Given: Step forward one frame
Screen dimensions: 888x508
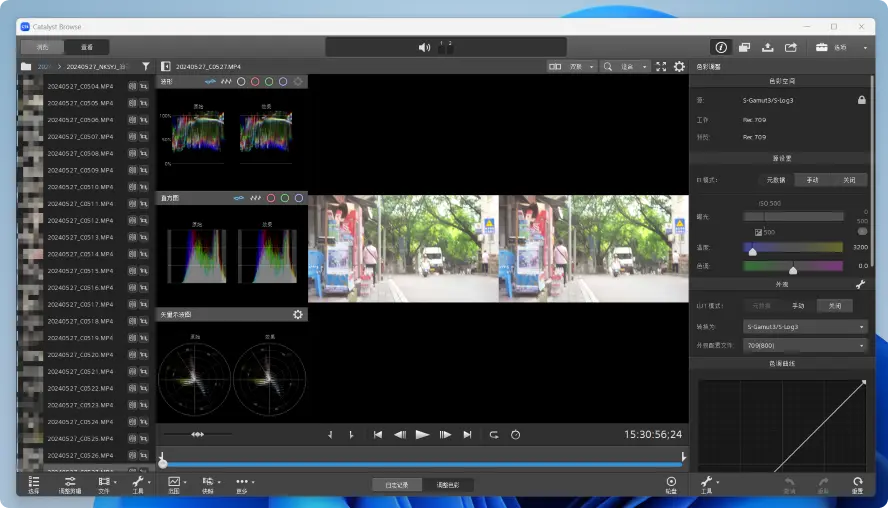Looking at the screenshot, I should click(445, 434).
